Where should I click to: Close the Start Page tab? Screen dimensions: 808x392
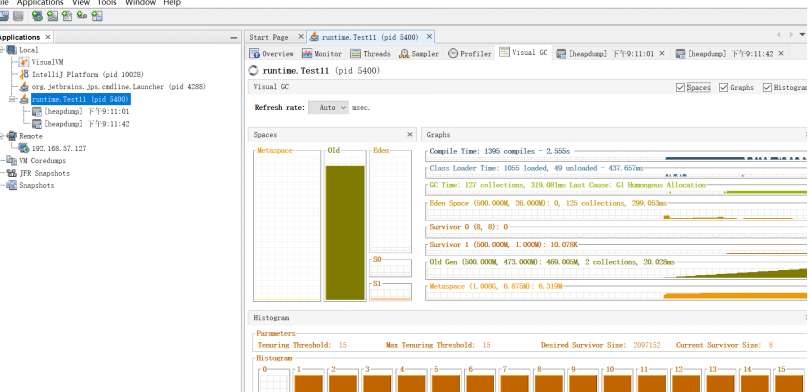[301, 37]
